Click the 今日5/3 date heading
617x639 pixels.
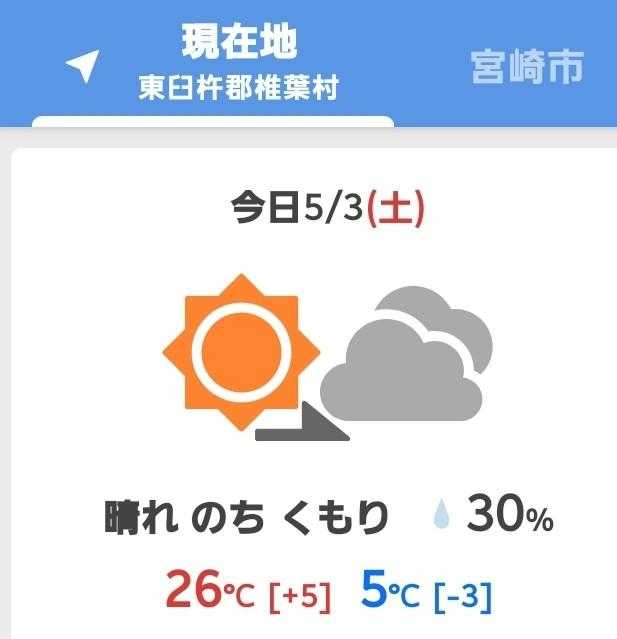coord(296,210)
